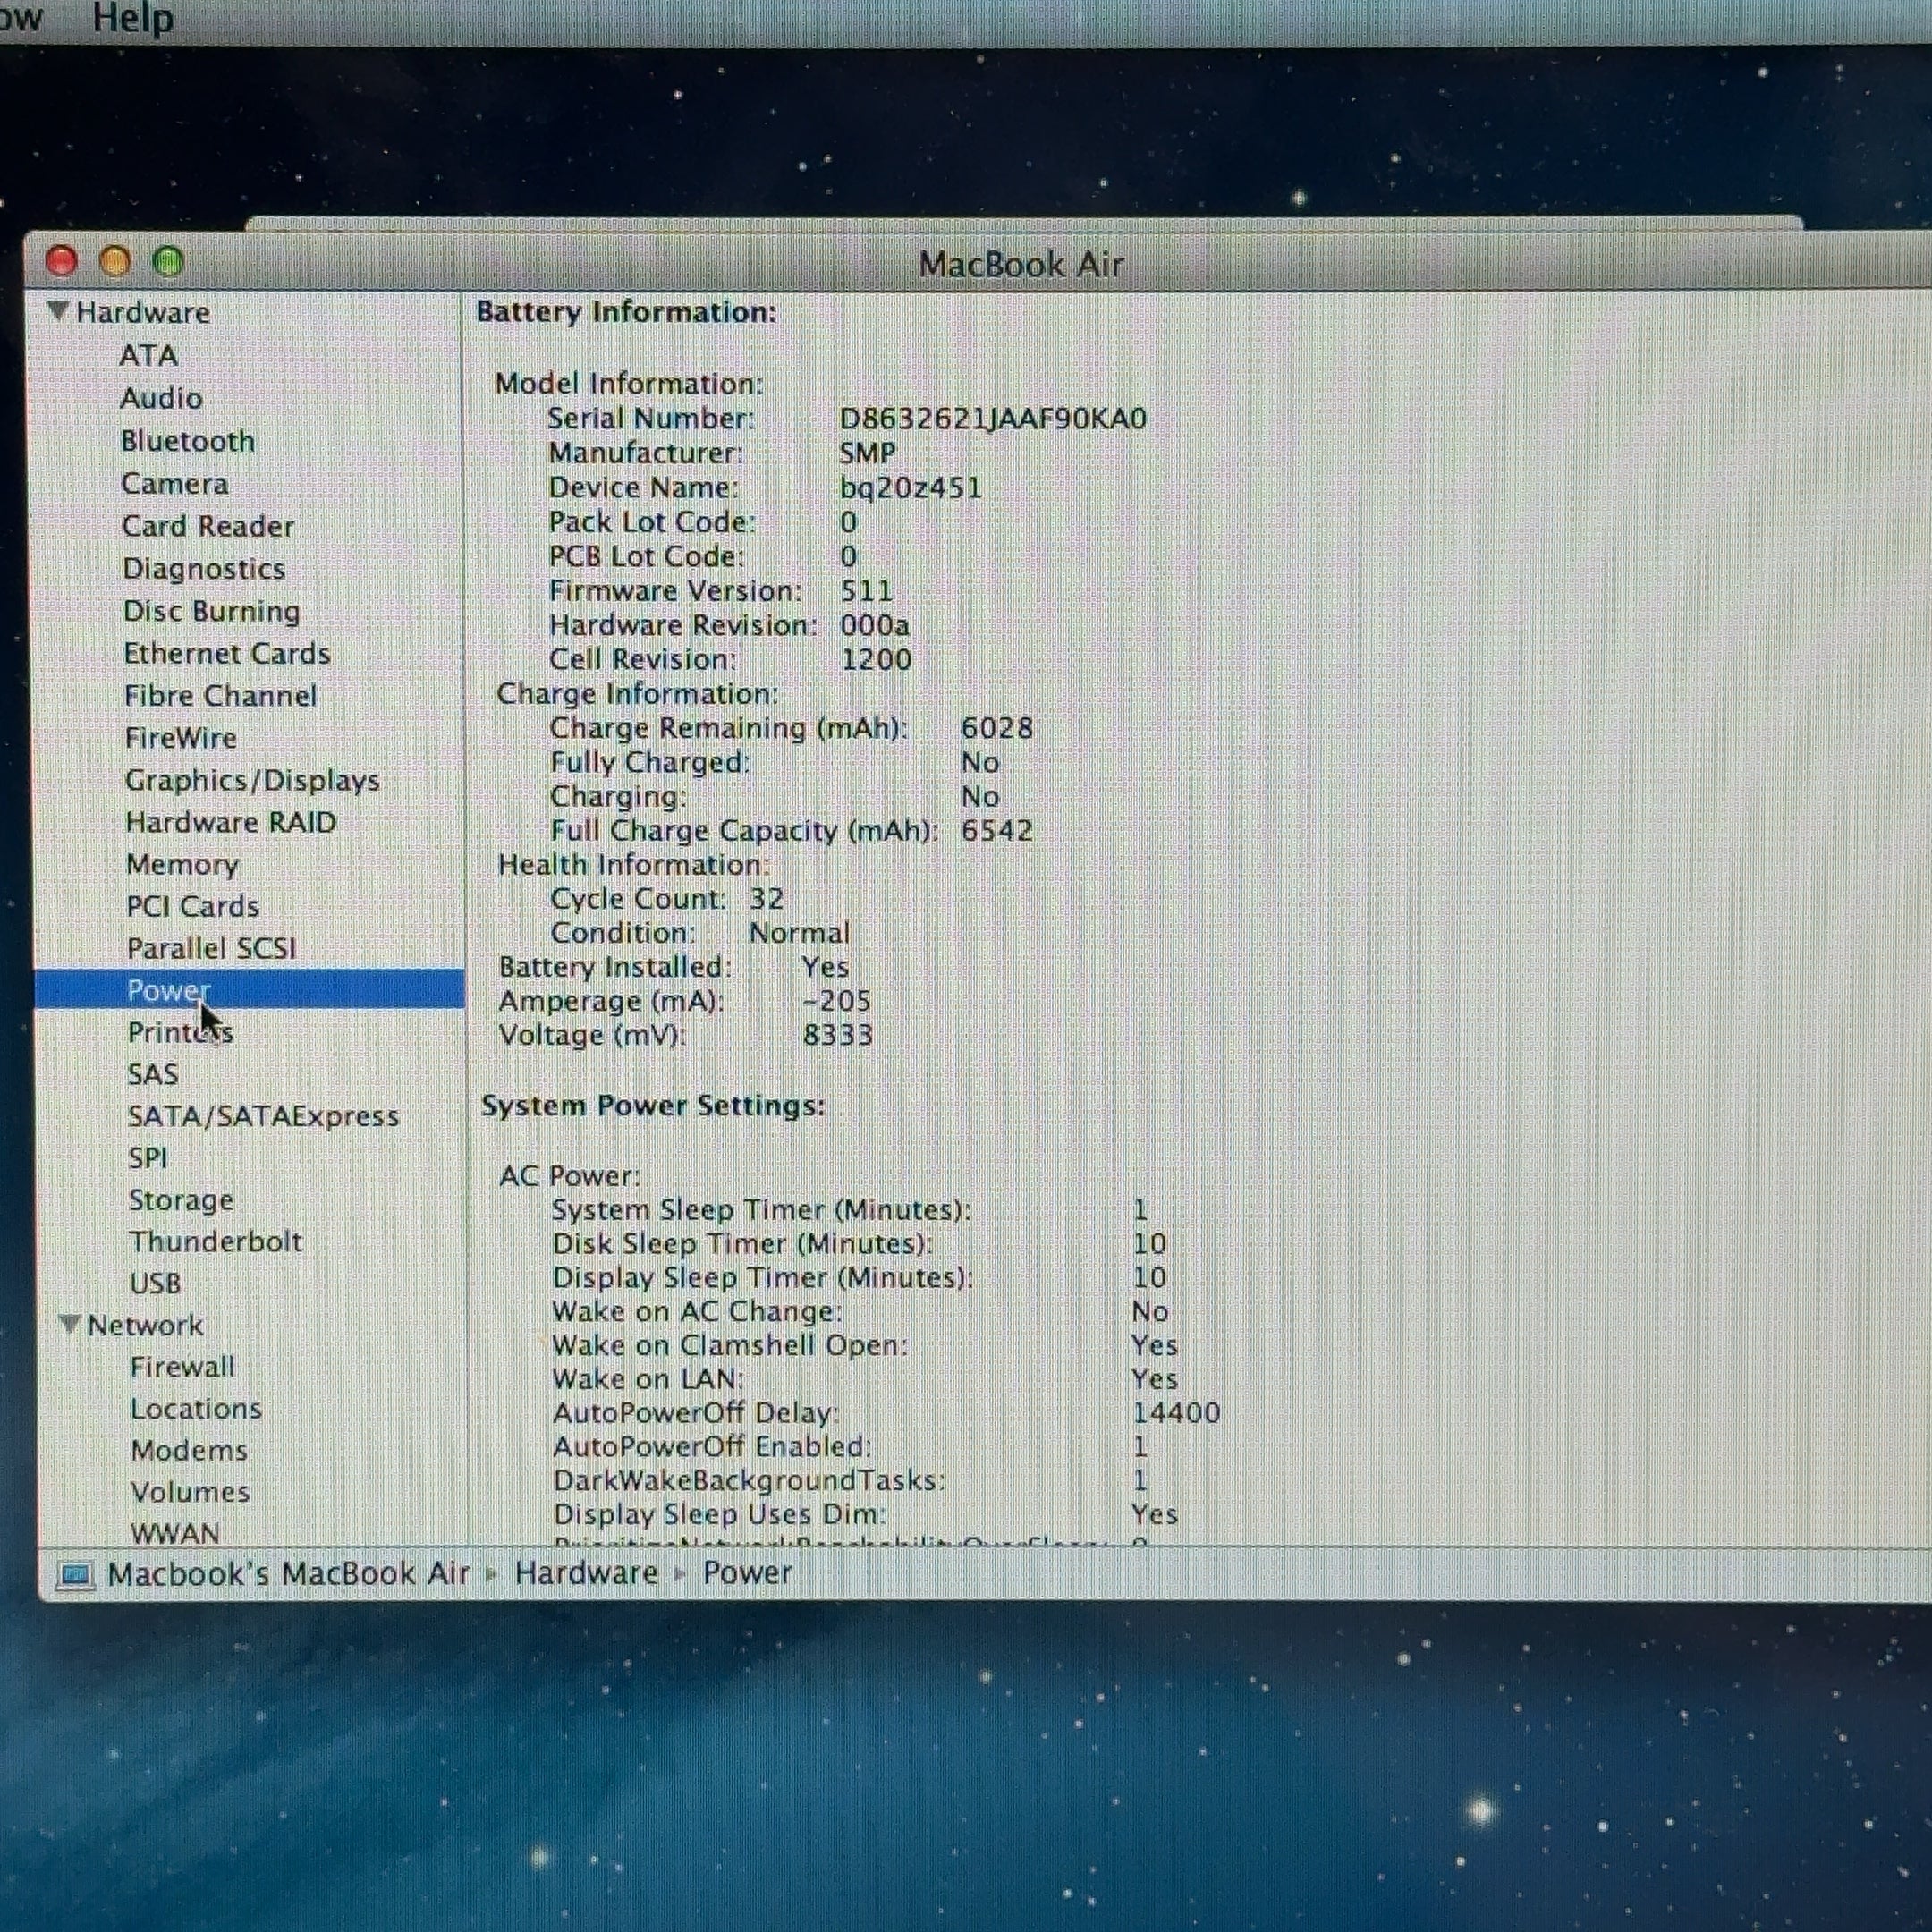Click Full Charge Capacity value 6542
The width and height of the screenshot is (1932, 1932).
click(997, 831)
